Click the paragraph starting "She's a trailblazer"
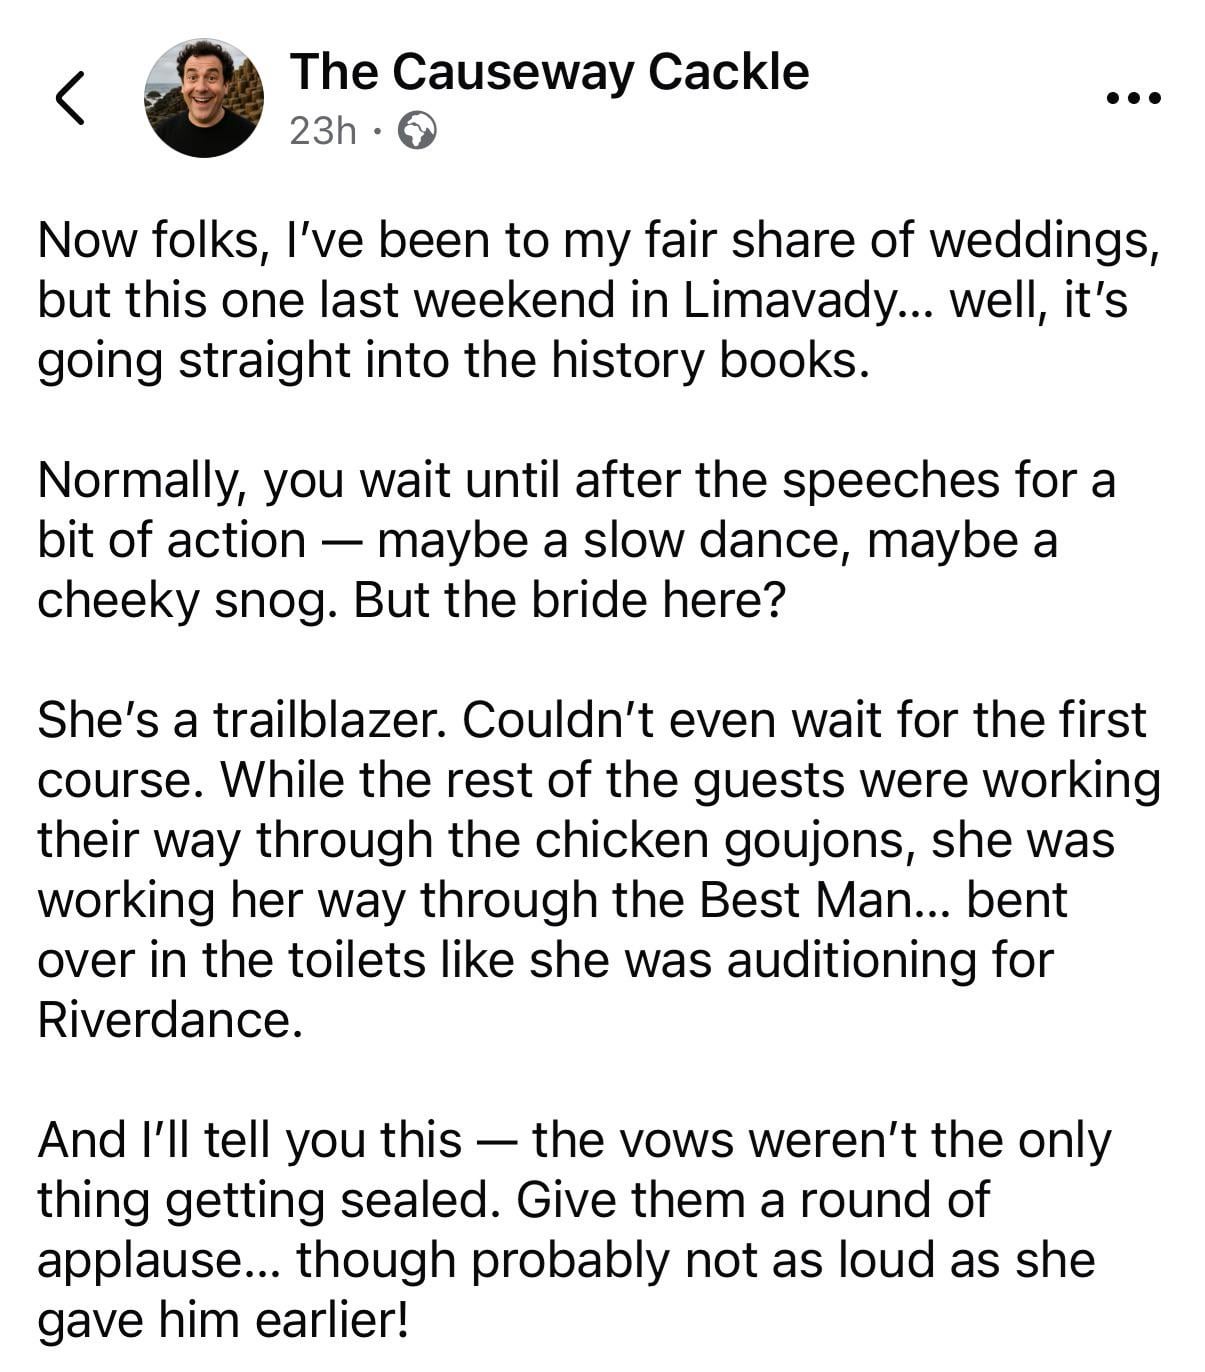The width and height of the screenshot is (1205, 1372). point(598,868)
